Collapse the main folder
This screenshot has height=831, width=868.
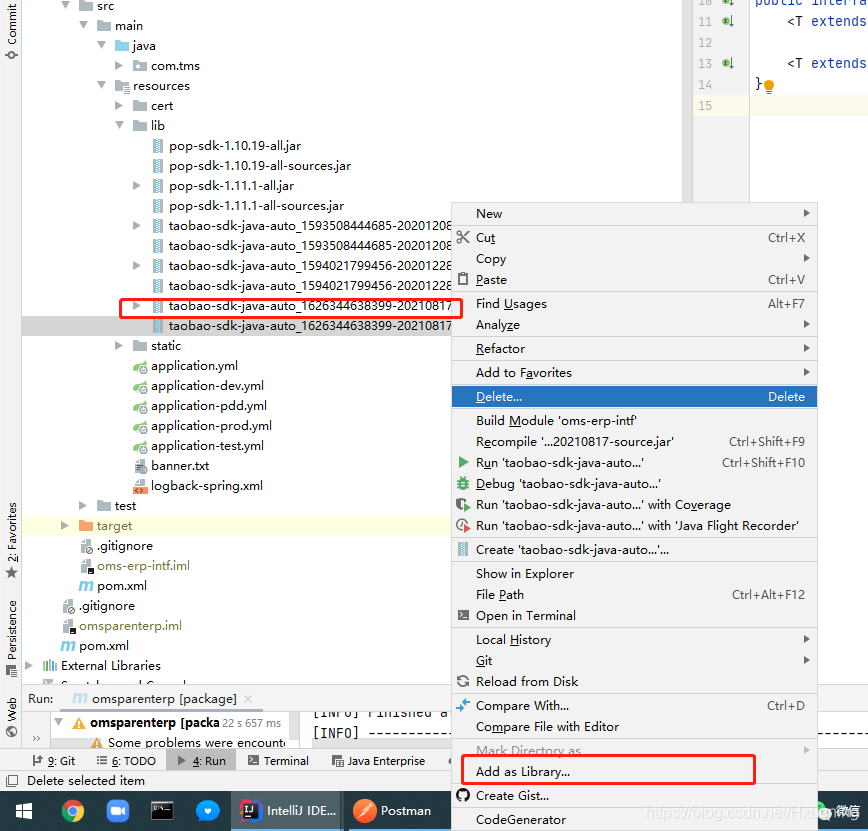84,25
